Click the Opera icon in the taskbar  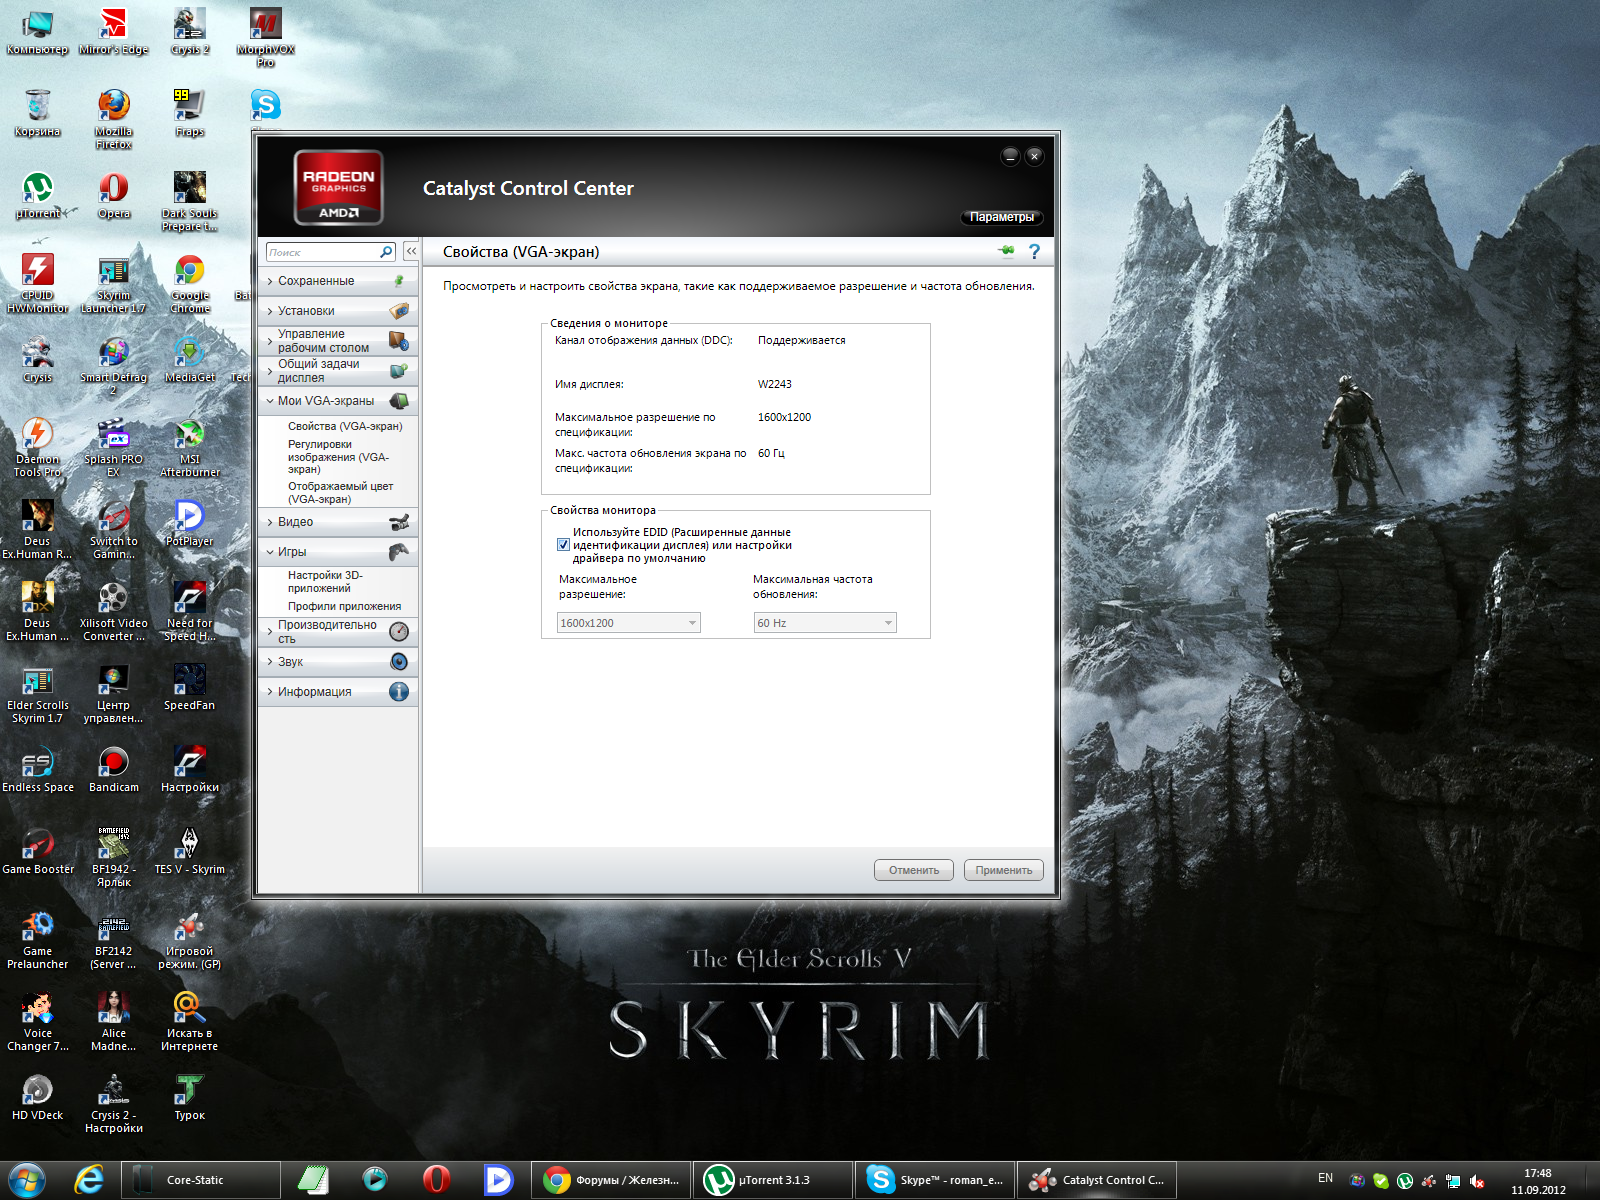pos(436,1180)
